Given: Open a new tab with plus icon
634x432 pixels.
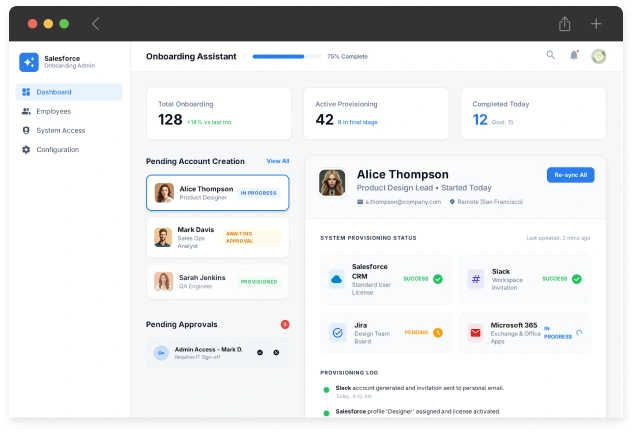Looking at the screenshot, I should tap(596, 23).
